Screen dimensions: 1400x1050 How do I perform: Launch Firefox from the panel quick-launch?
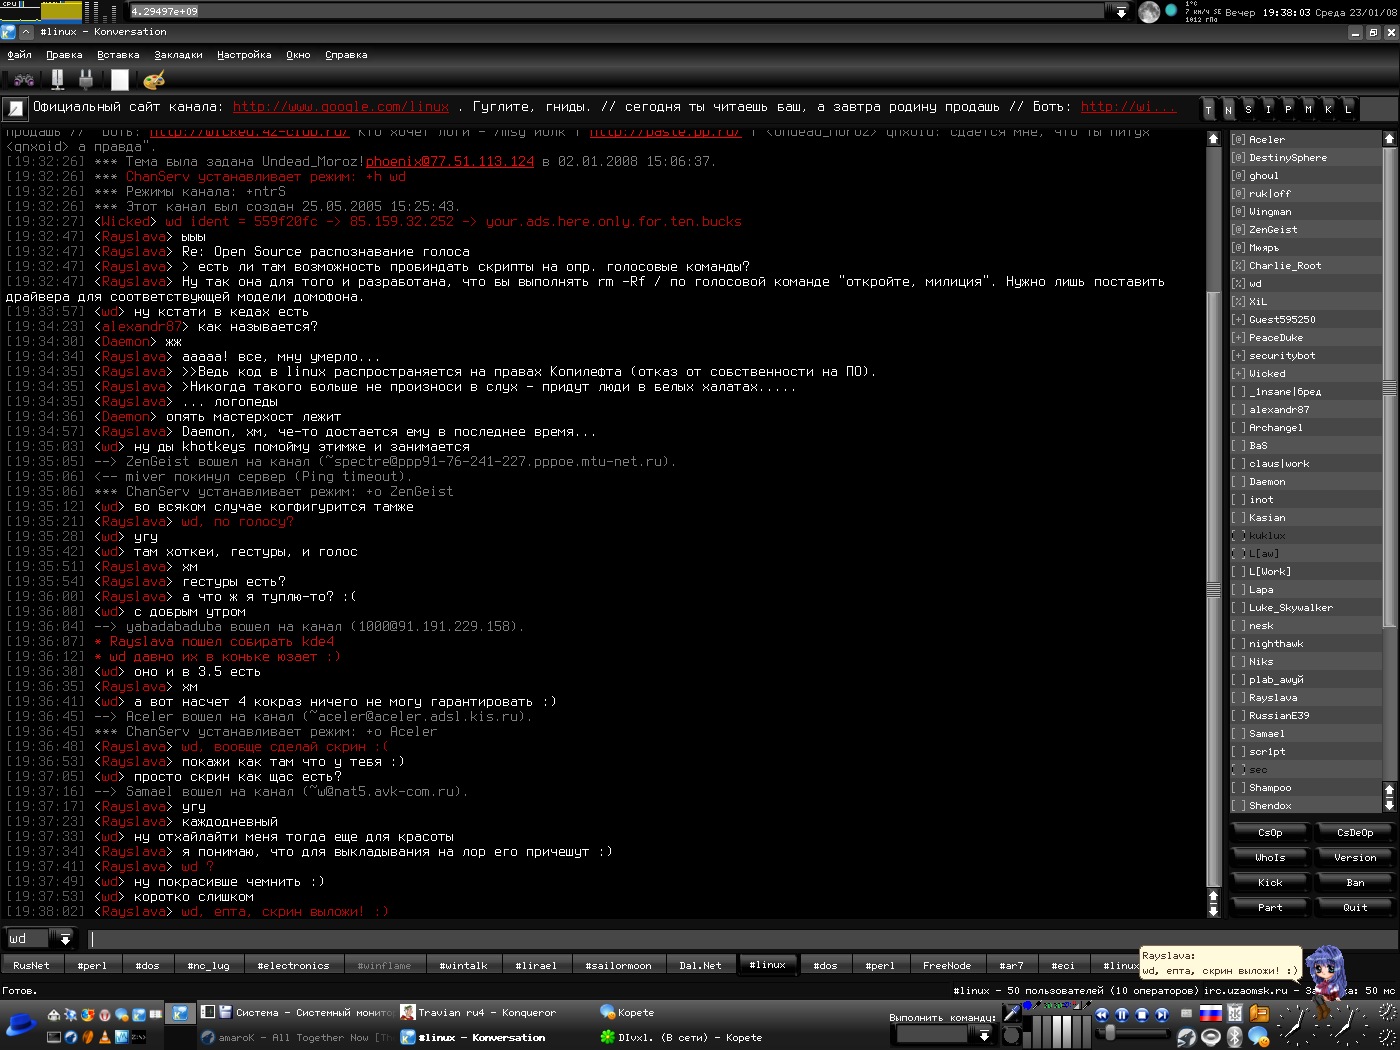click(x=87, y=1014)
